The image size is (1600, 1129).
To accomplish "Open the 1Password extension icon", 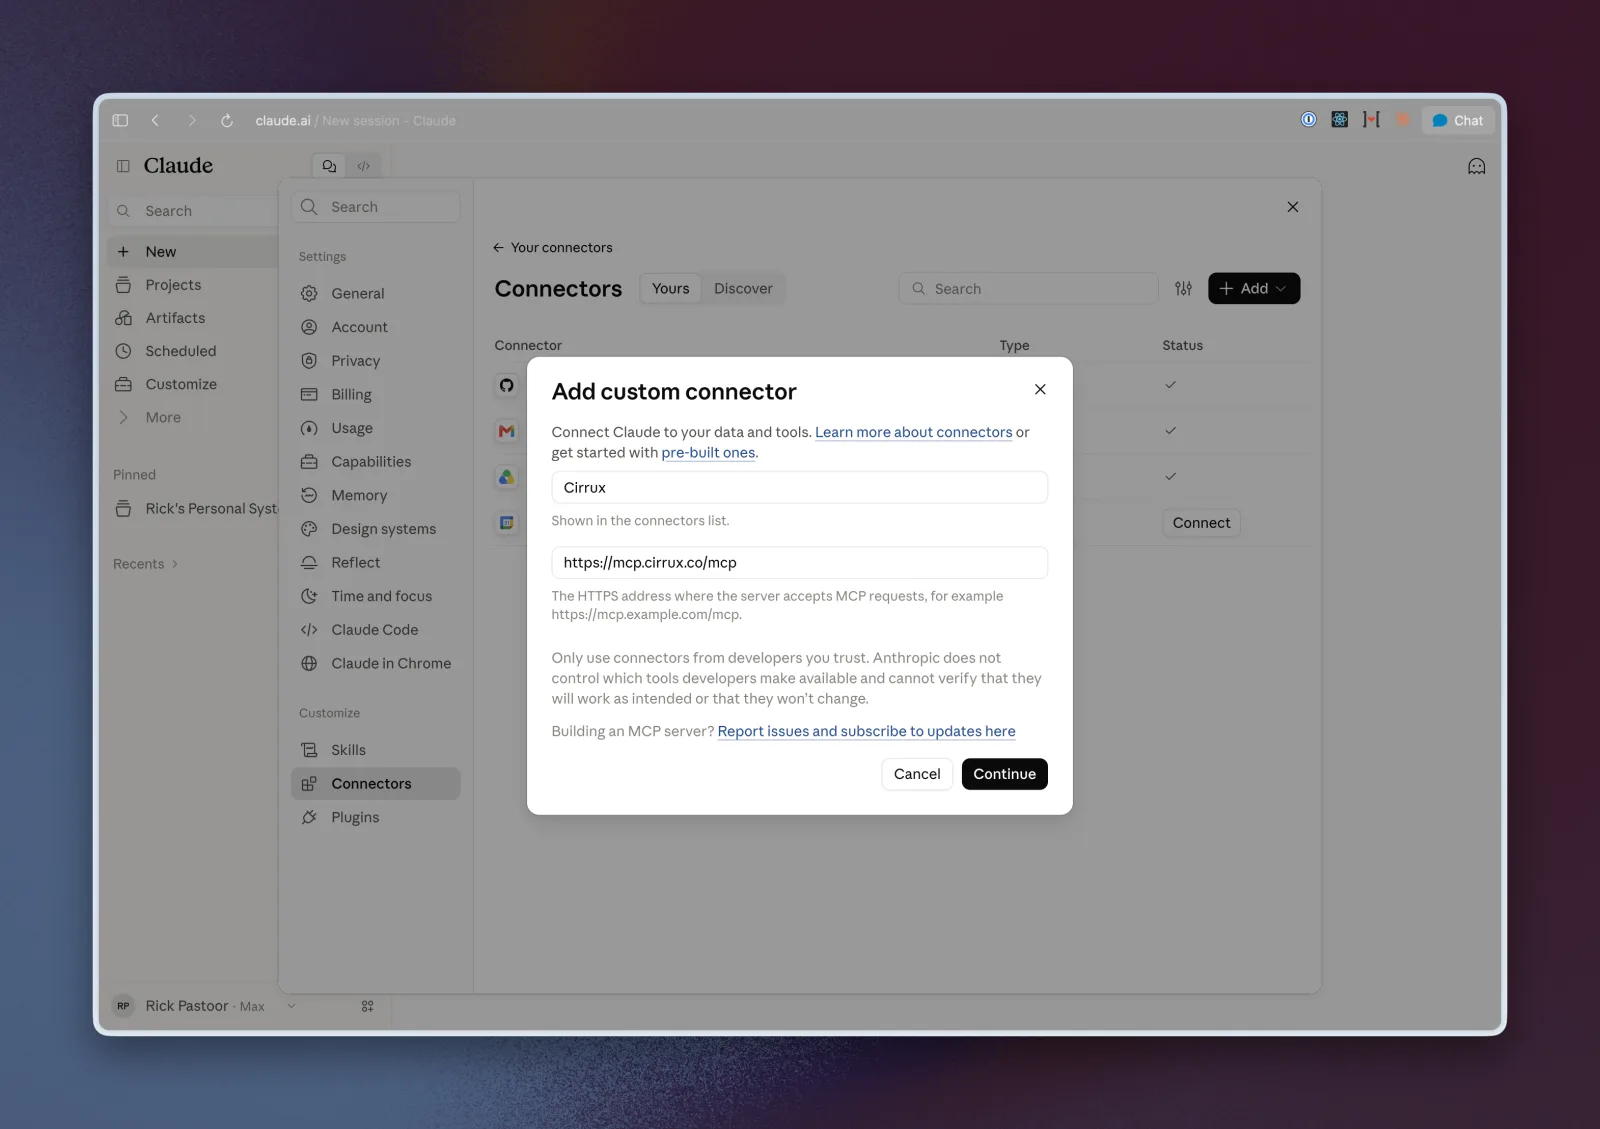I will 1308,119.
